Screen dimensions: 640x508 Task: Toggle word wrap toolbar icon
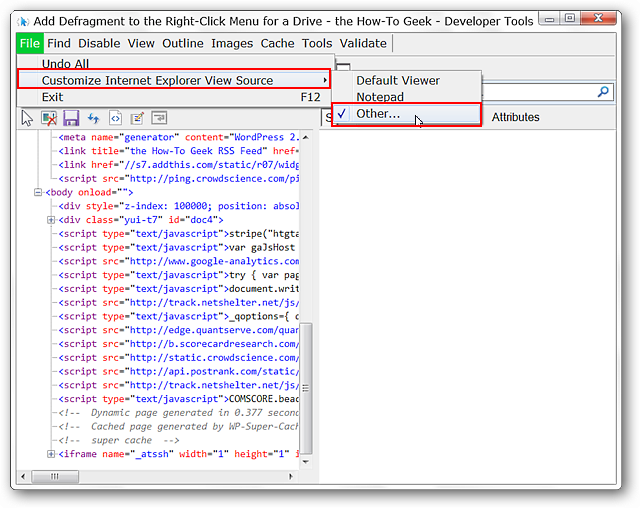(159, 118)
